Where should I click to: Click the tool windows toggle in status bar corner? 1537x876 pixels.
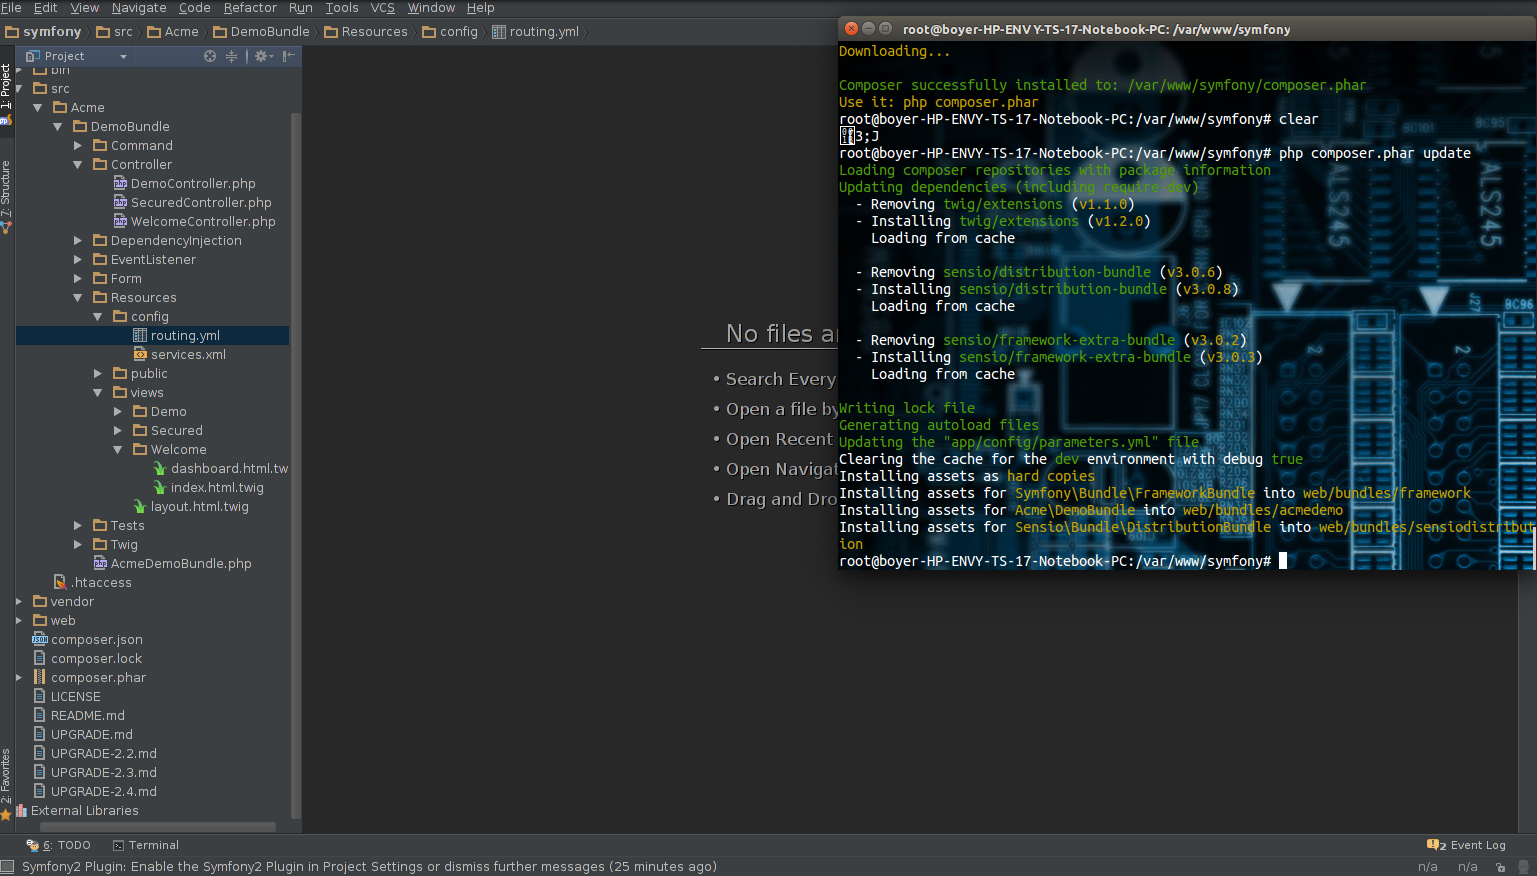8,867
